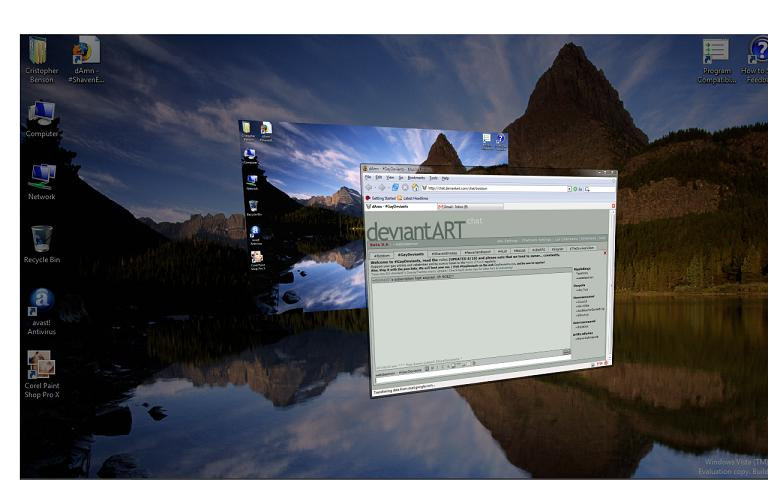Go to Firefox Home page icon
This screenshot has height=480, width=768.
415,187
